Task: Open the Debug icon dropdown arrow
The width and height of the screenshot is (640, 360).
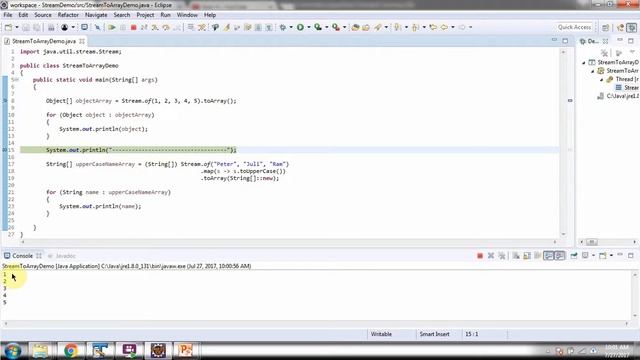Action: point(291,27)
